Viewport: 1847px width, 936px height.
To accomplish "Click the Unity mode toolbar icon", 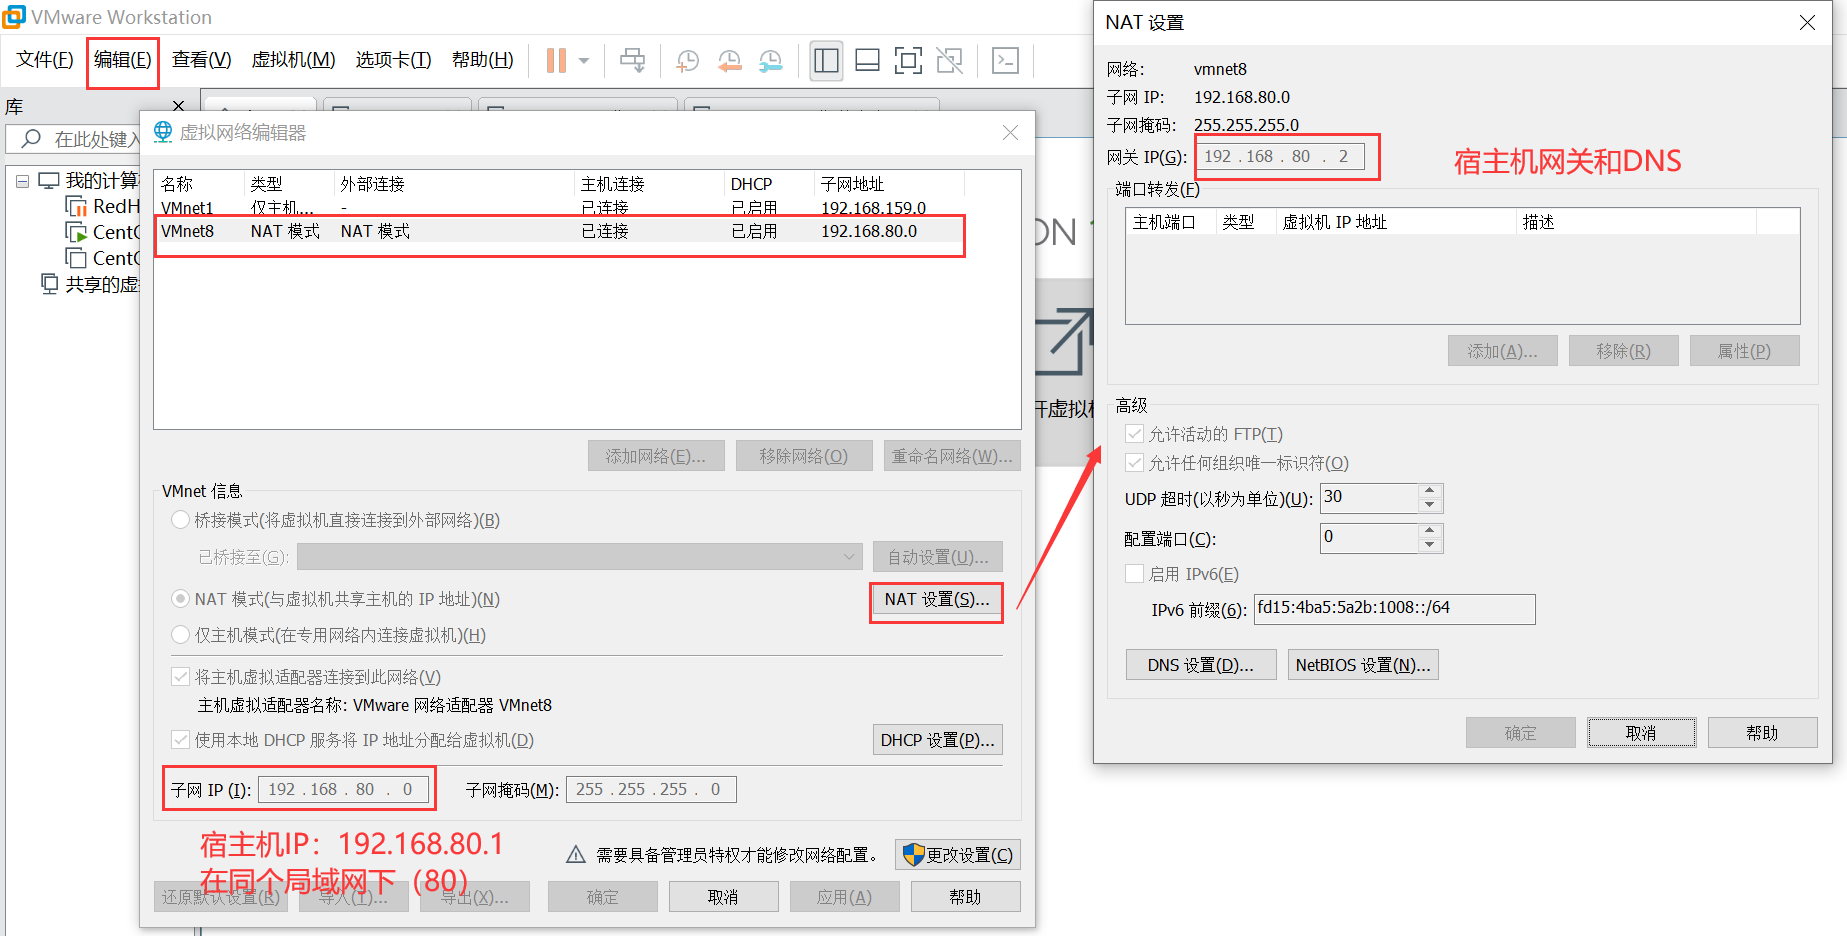I will click(x=949, y=61).
